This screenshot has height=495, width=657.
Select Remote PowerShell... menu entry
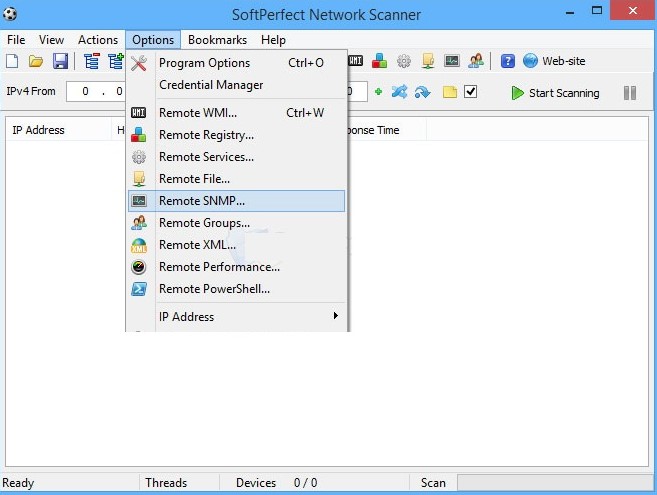pos(236,289)
